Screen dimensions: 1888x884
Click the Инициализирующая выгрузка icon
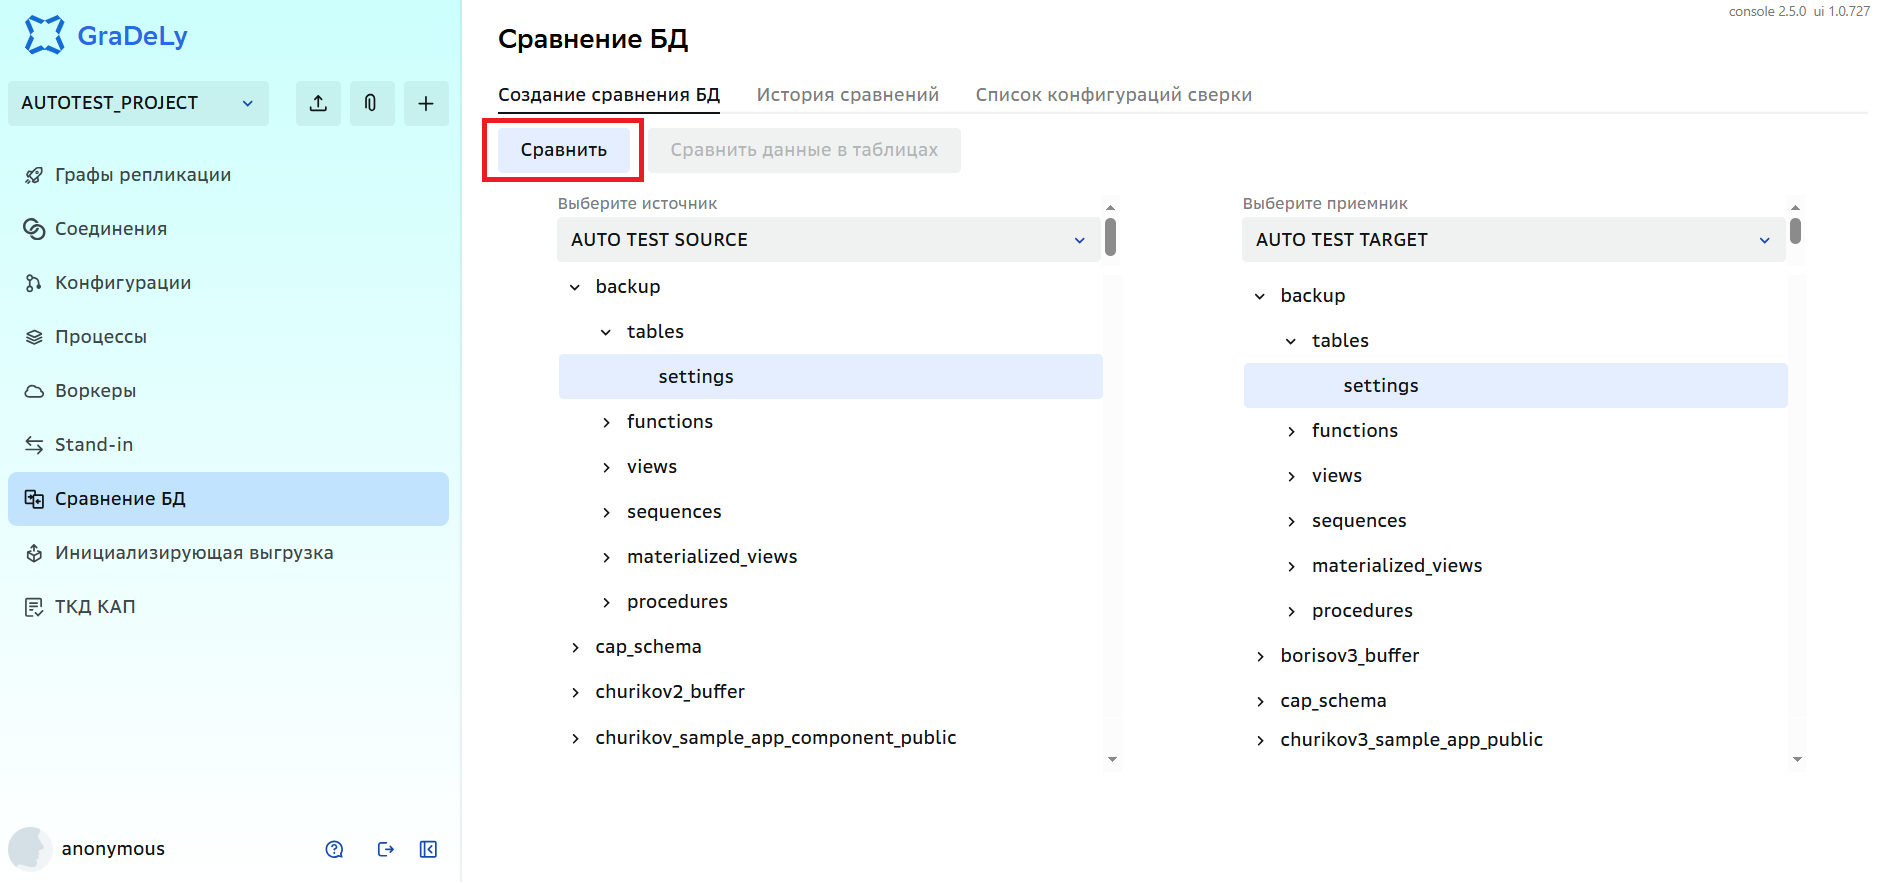34,553
